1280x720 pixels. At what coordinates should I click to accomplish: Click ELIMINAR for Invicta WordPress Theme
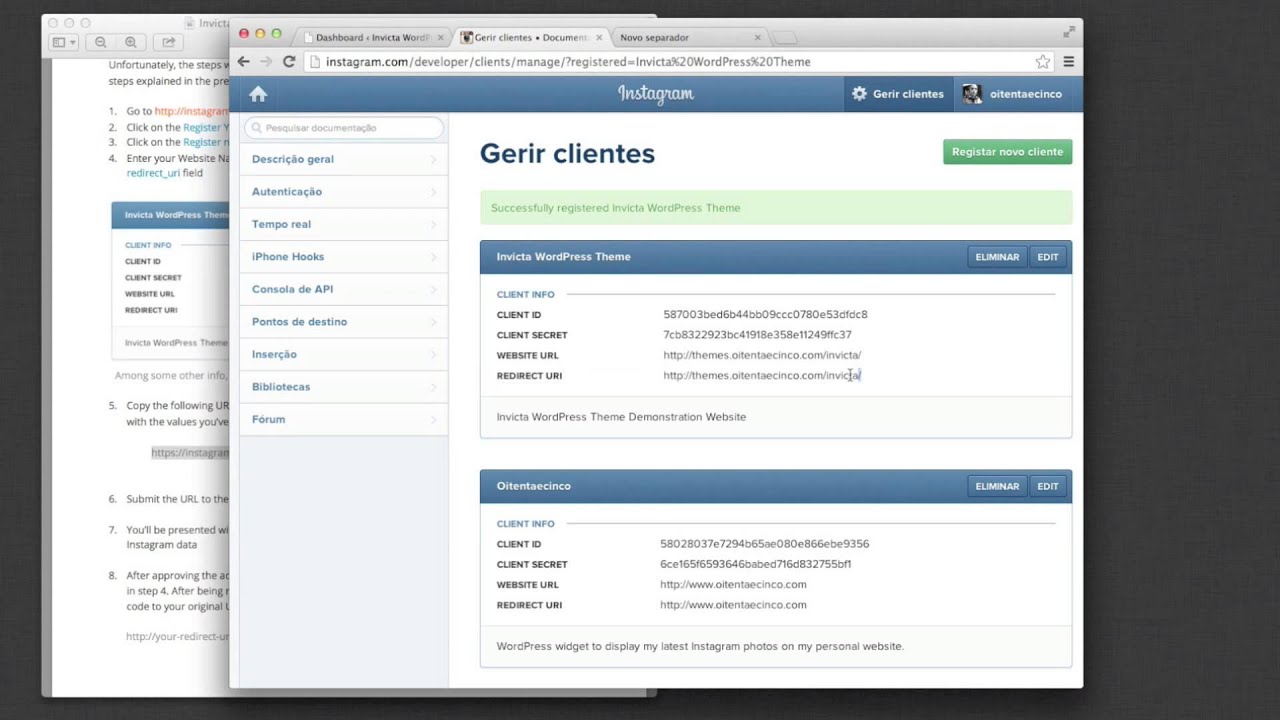click(x=997, y=257)
